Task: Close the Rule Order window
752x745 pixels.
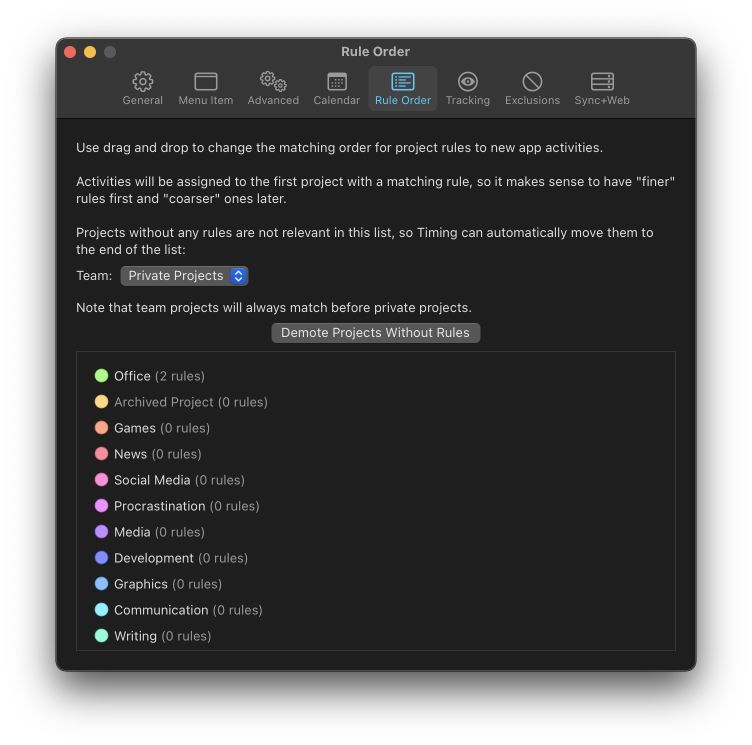Action: (70, 52)
